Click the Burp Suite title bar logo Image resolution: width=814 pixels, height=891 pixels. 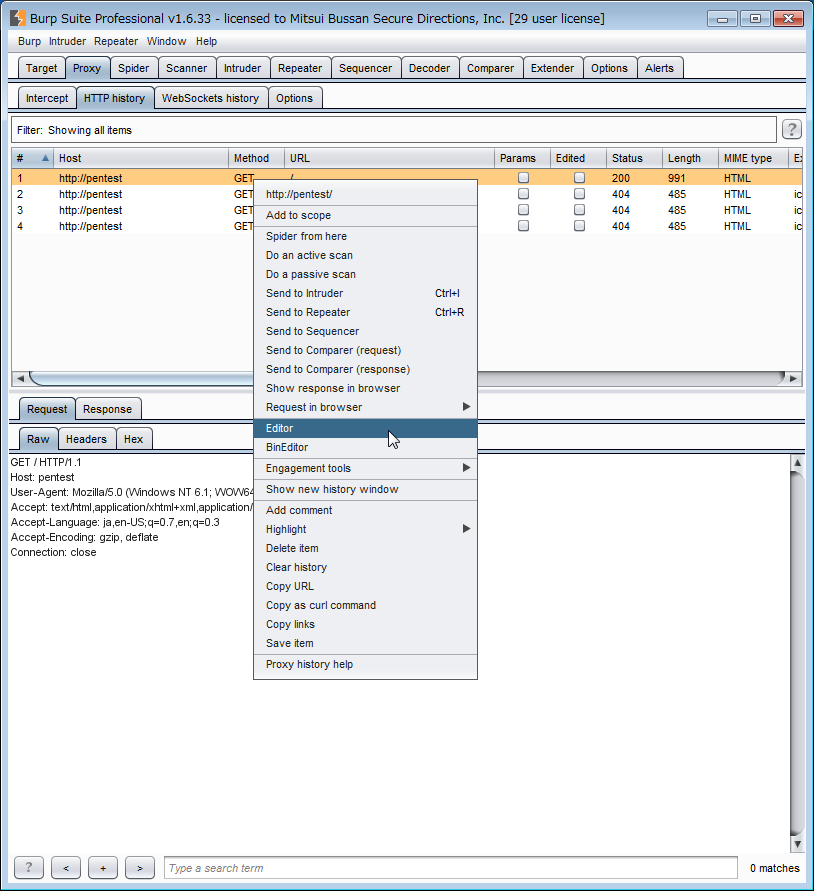click(x=18, y=18)
